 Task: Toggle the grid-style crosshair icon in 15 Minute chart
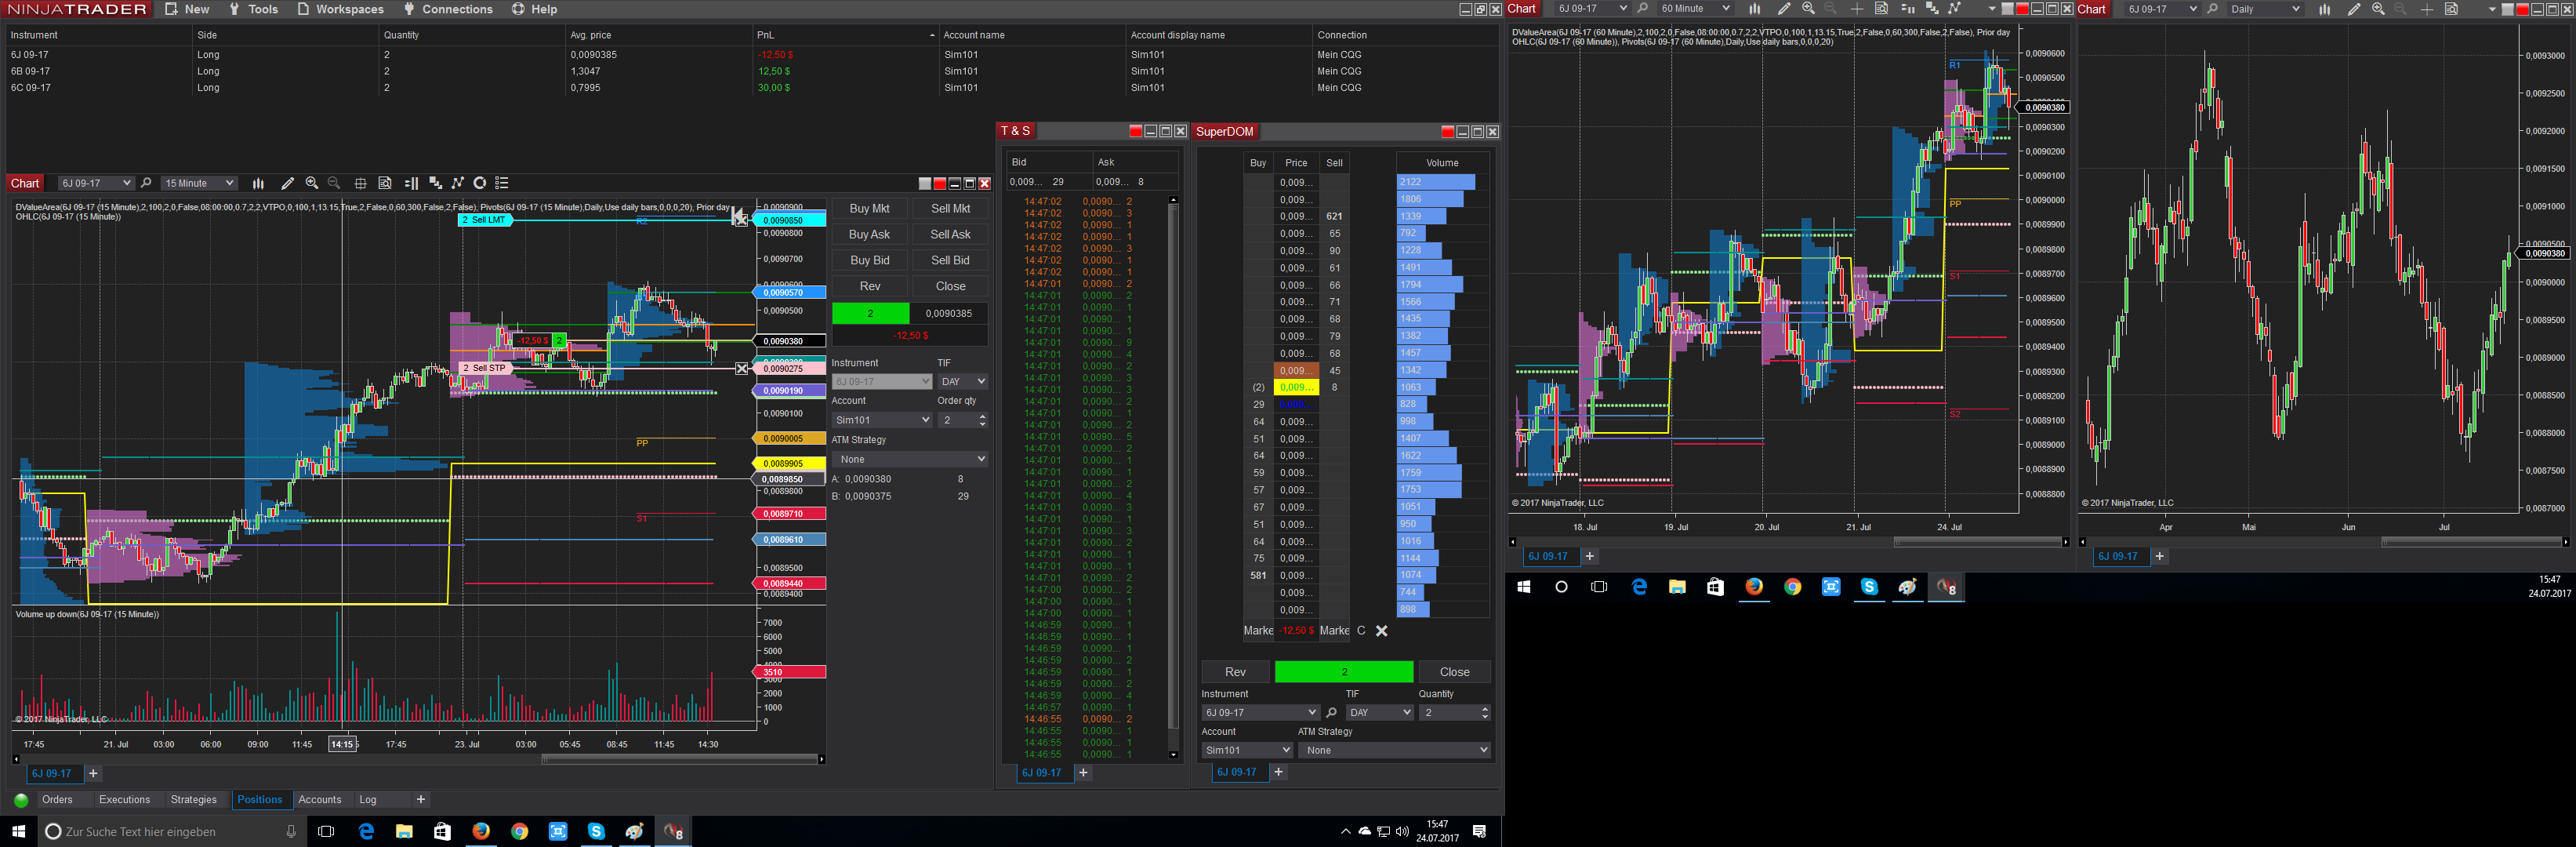tap(360, 183)
